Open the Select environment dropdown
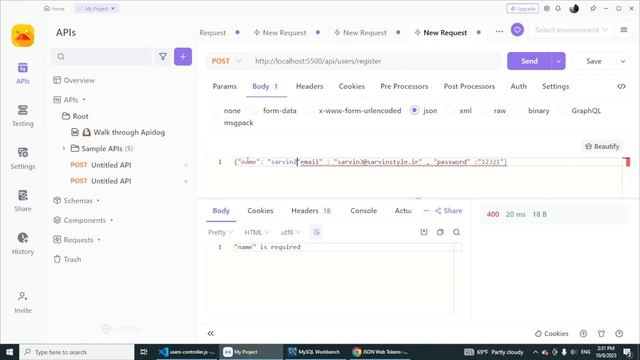Image resolution: width=640 pixels, height=360 pixels. (x=571, y=30)
